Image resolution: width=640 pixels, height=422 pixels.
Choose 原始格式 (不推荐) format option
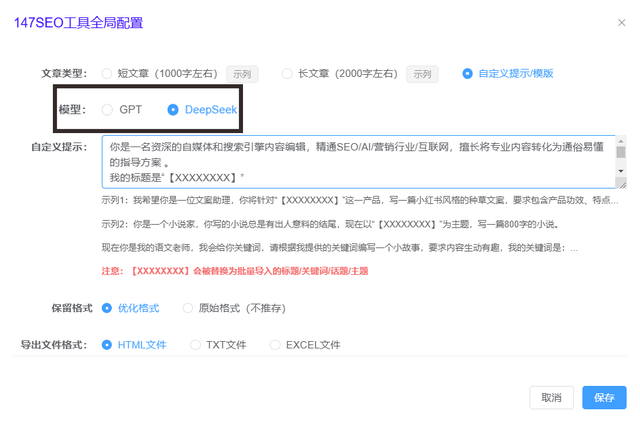point(189,308)
